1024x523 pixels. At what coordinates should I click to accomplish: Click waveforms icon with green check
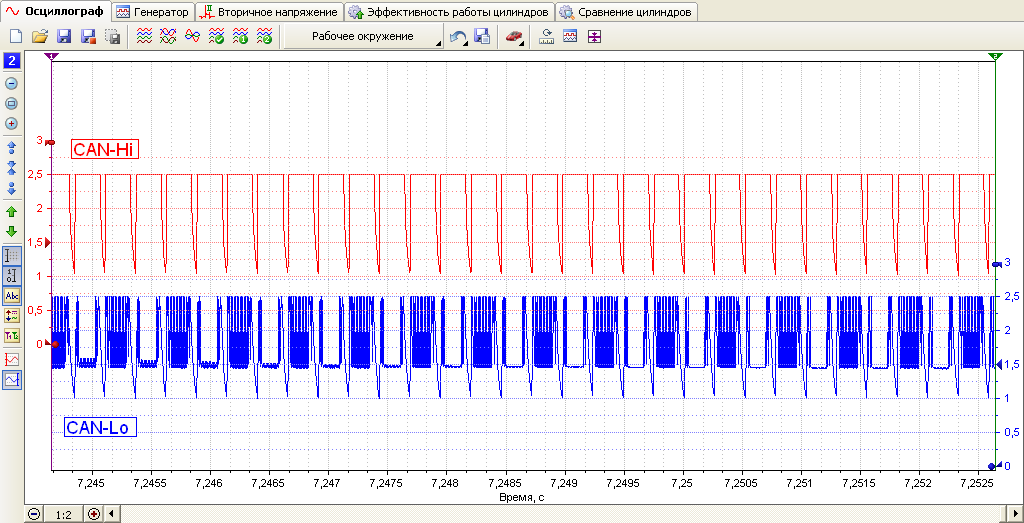[216, 37]
